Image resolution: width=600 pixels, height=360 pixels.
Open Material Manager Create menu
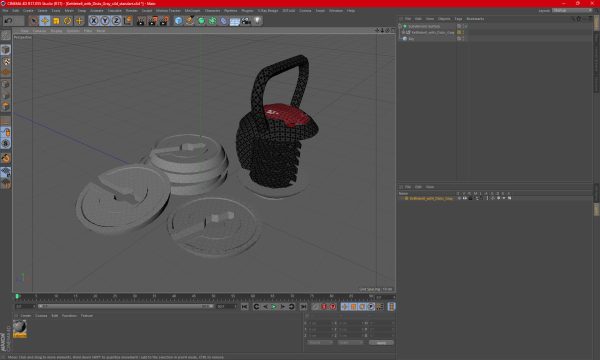pyautogui.click(x=26, y=316)
